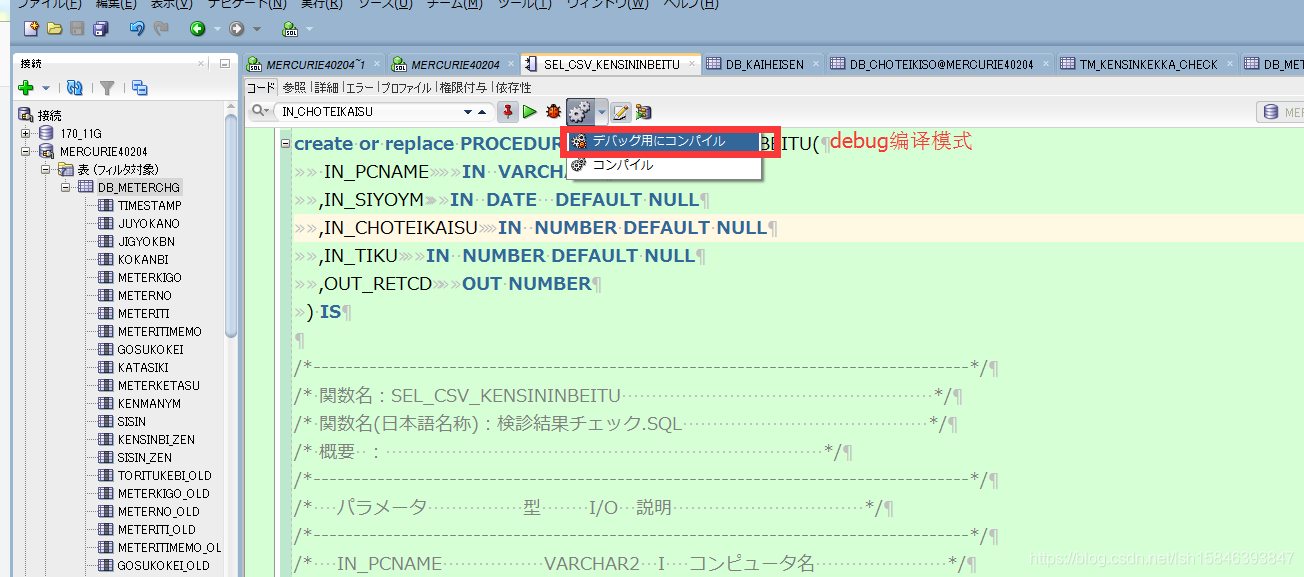Screen dimensions: 1304x577
Task: Click the gears compile icon
Action: (580, 111)
